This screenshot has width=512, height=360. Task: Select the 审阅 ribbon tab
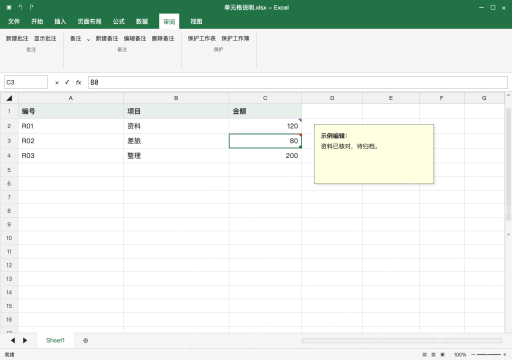(169, 22)
